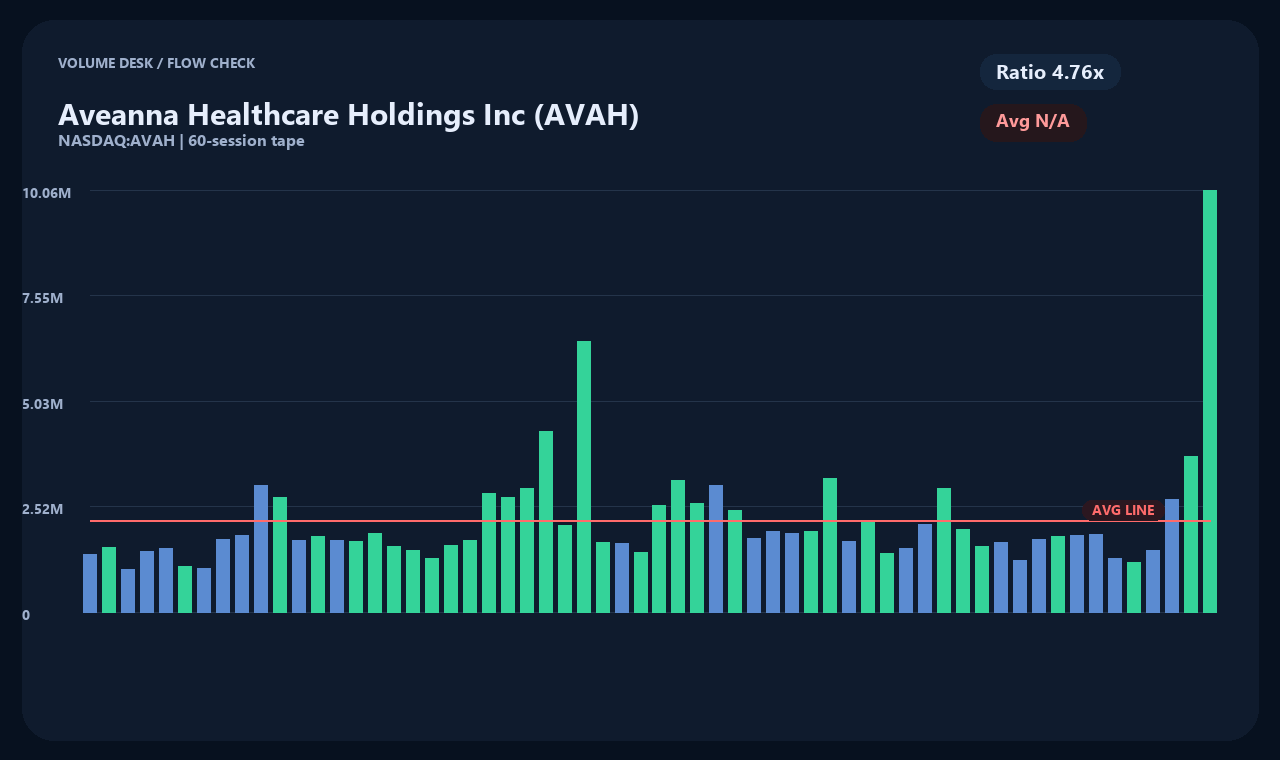Click the 5.03M axis label

point(43,404)
